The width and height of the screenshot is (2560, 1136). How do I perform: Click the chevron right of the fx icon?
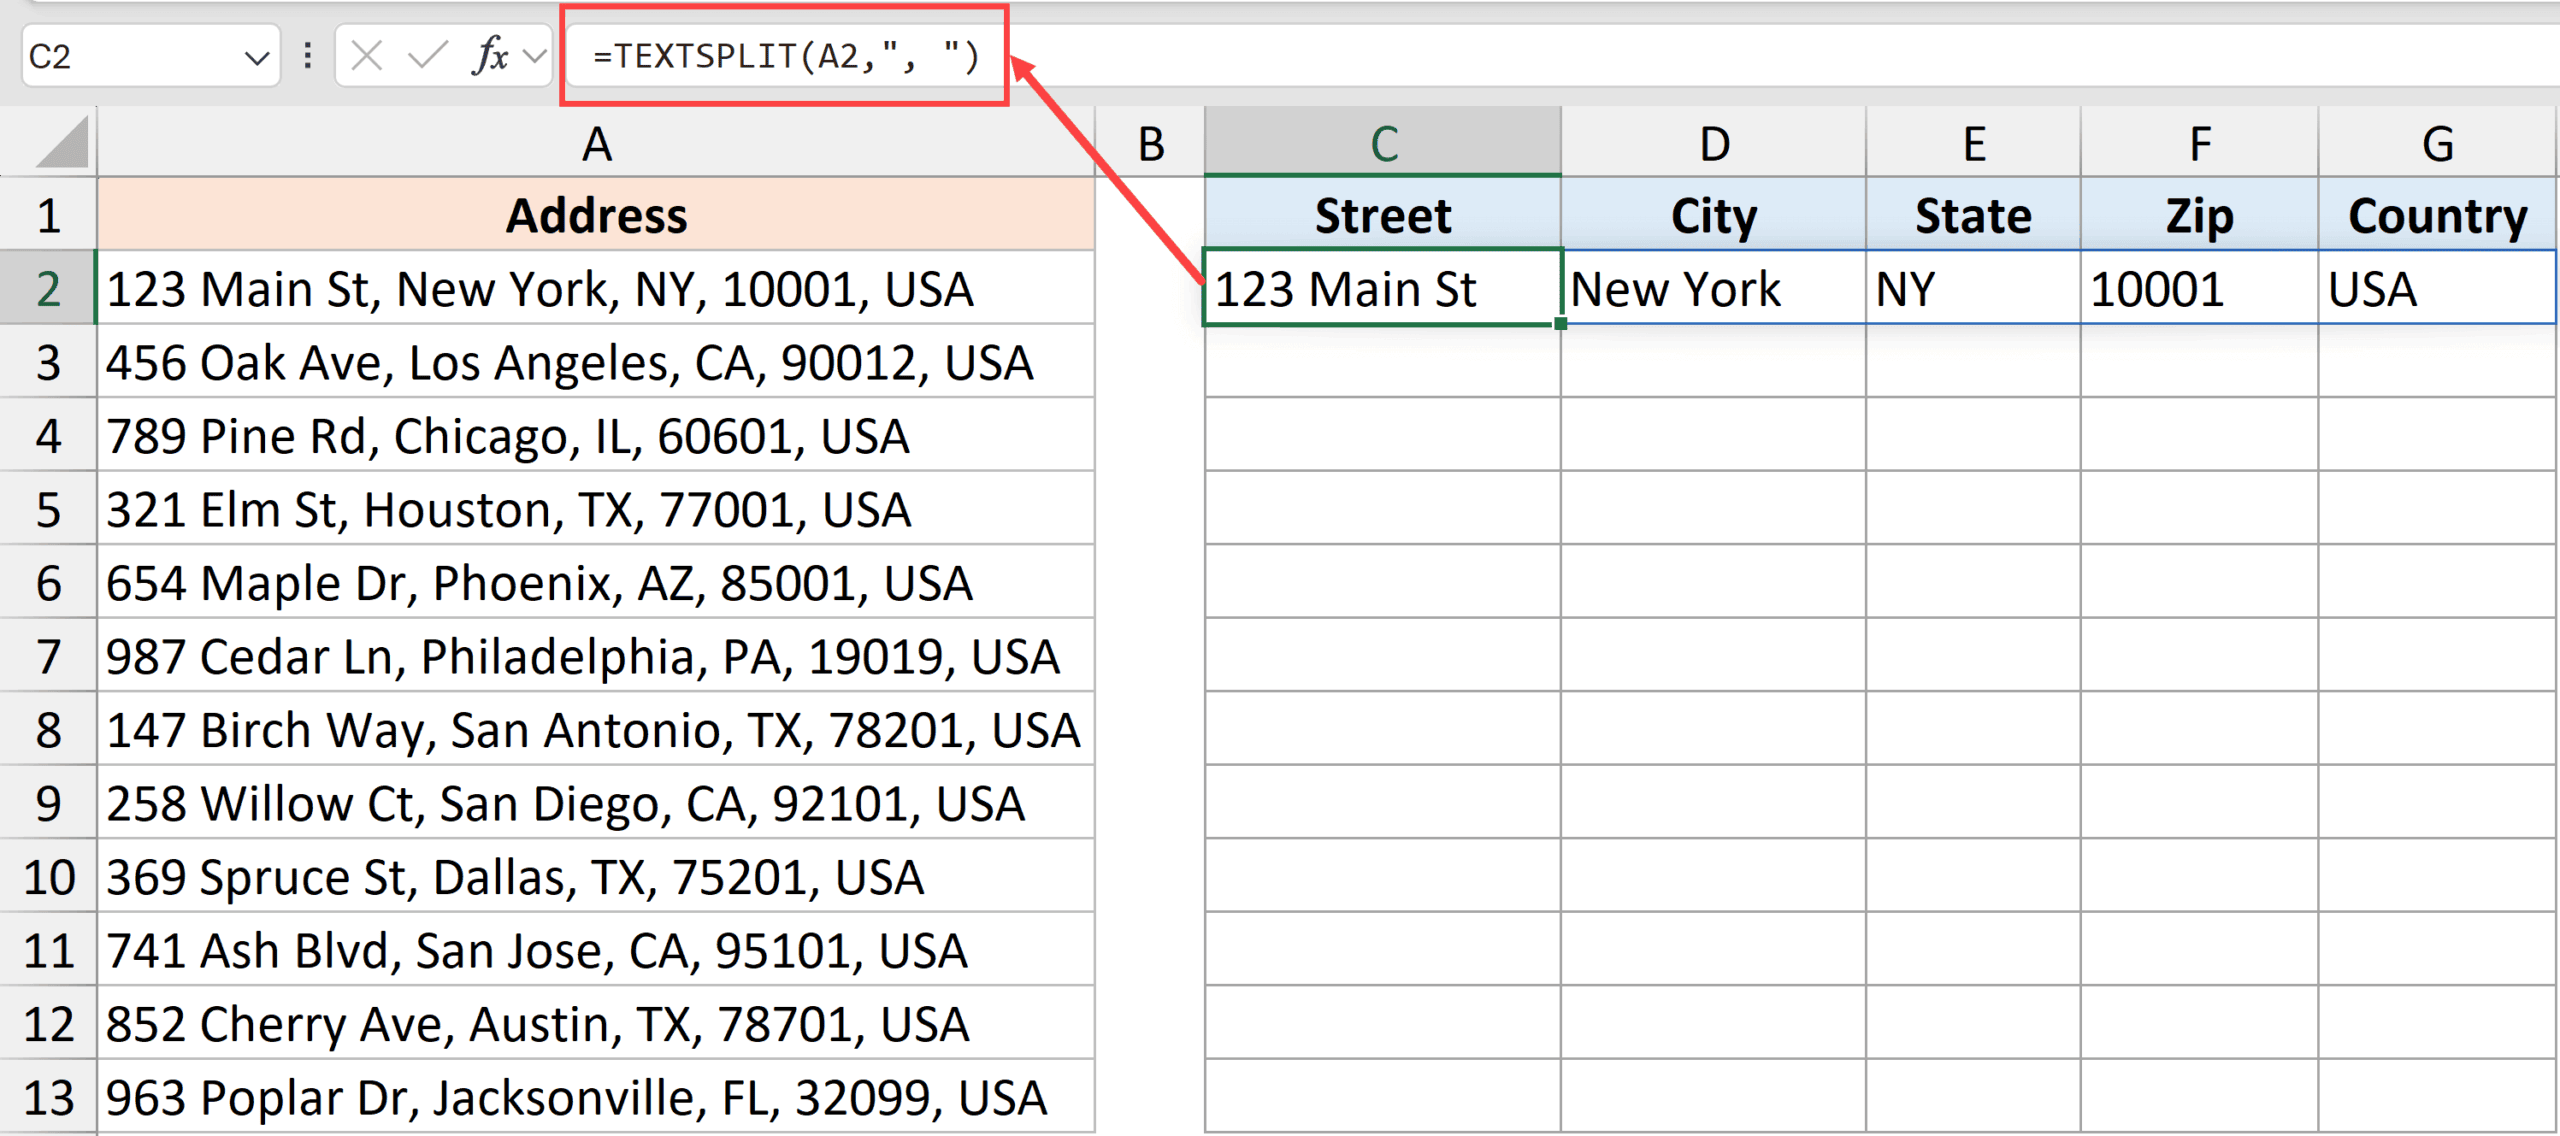click(x=533, y=56)
